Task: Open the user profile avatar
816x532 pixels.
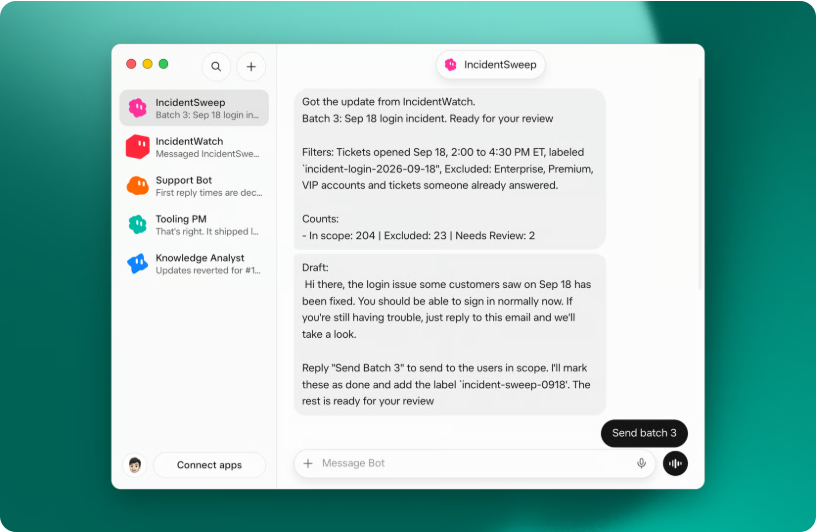Action: tap(135, 464)
